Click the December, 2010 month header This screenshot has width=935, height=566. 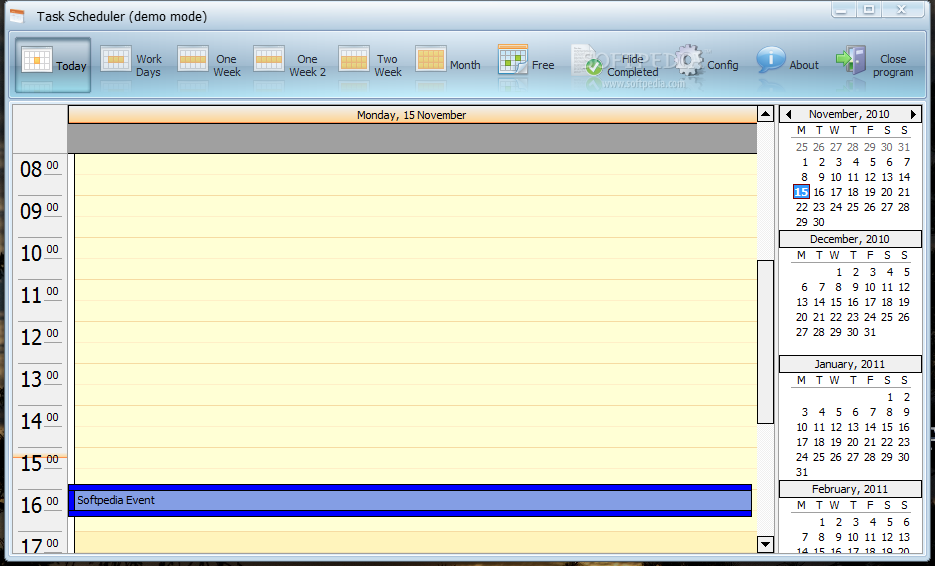(850, 239)
